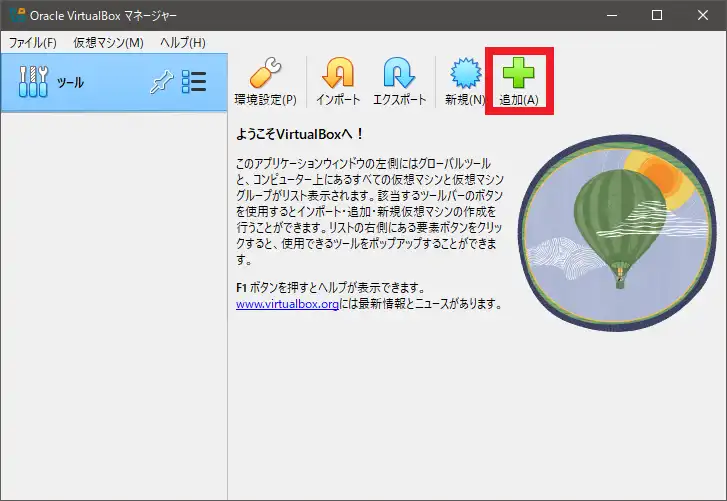Open the ファイル(F) menu
727x501 pixels.
click(x=32, y=43)
